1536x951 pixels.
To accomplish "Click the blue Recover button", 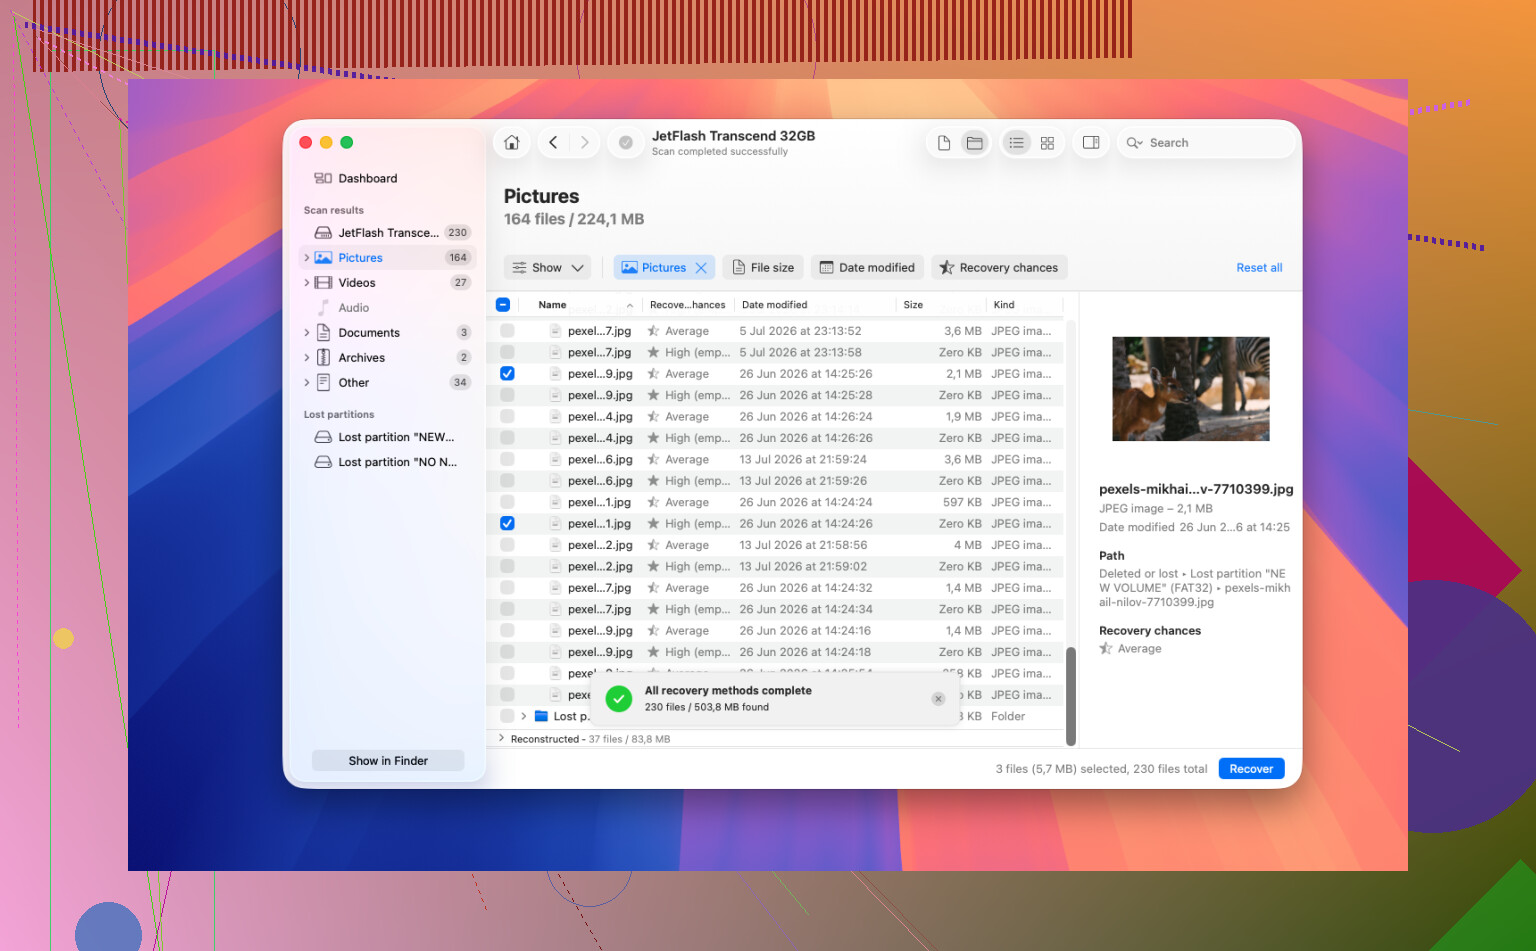I will (x=1251, y=769).
